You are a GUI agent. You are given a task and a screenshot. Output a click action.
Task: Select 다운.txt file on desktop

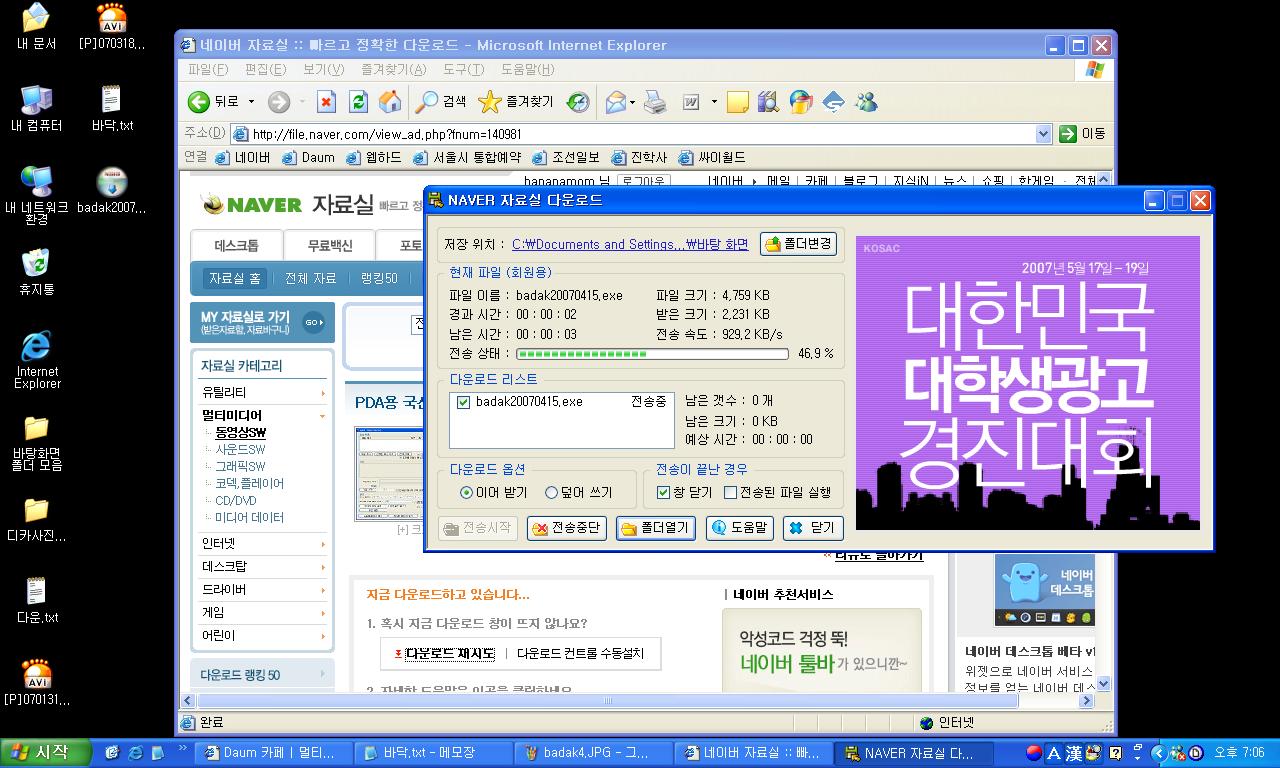[x=37, y=600]
